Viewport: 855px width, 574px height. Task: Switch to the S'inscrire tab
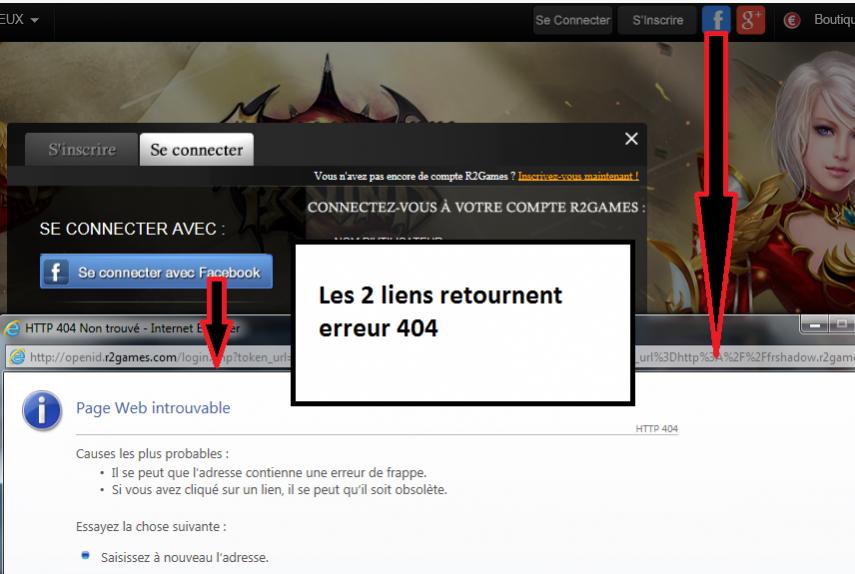point(82,150)
